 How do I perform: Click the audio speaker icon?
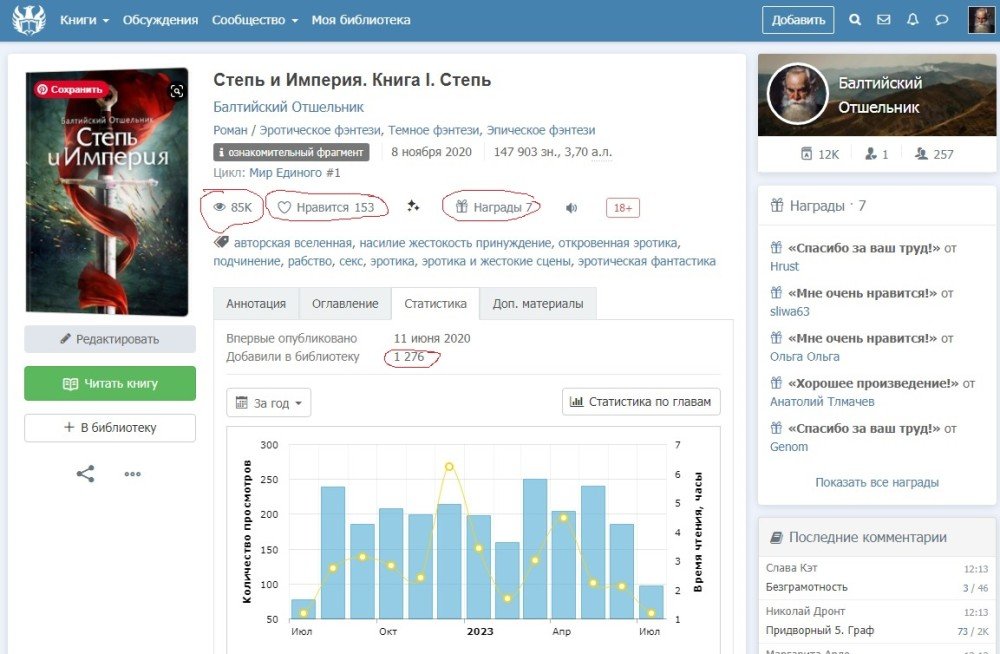click(x=571, y=208)
